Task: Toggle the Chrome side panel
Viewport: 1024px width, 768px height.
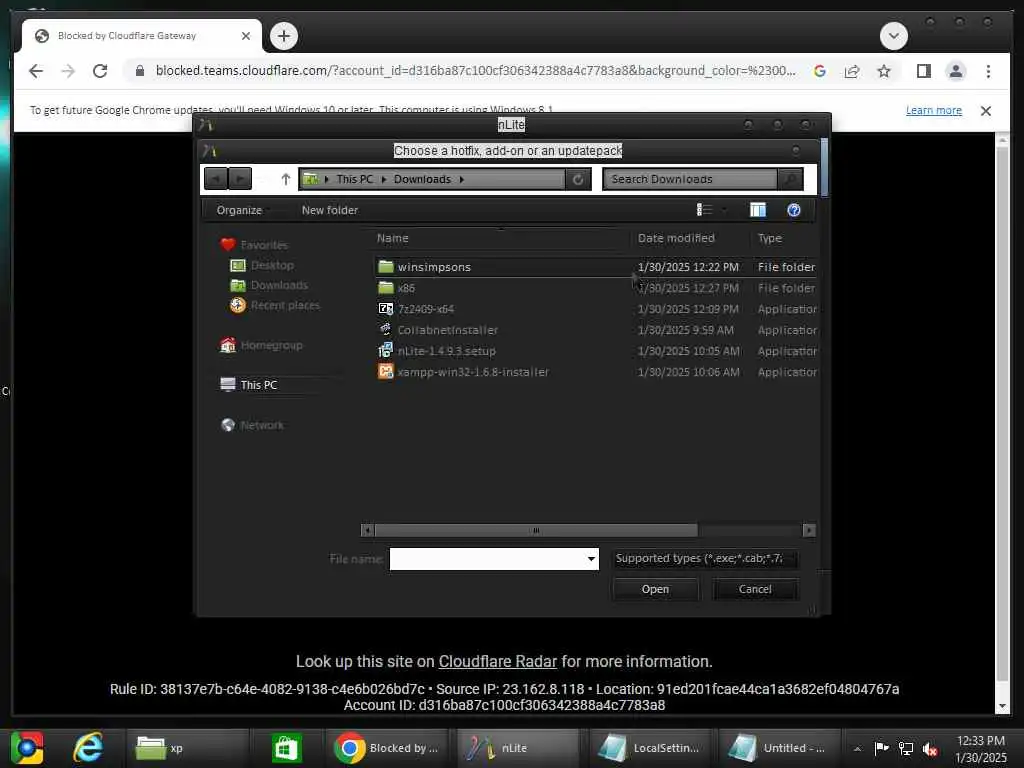Action: click(923, 71)
